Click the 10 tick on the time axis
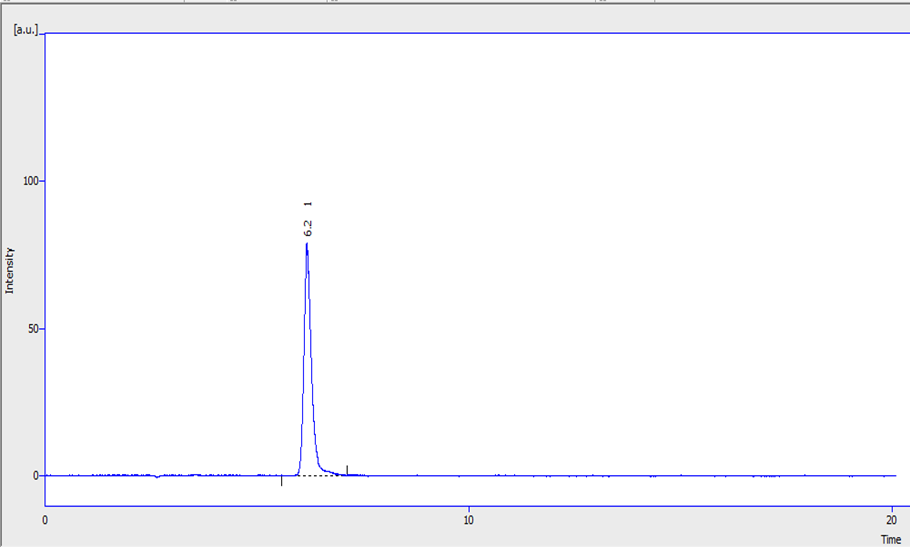The image size is (910, 547). (468, 520)
